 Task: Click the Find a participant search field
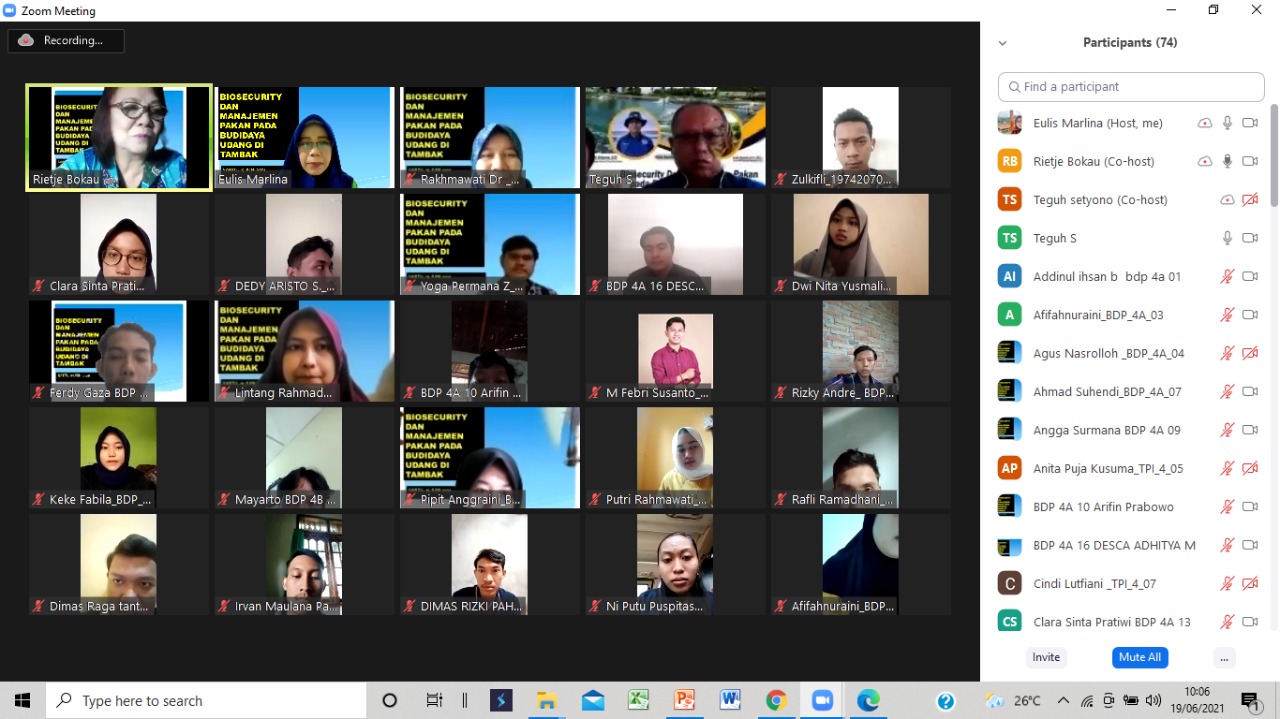tap(1131, 87)
